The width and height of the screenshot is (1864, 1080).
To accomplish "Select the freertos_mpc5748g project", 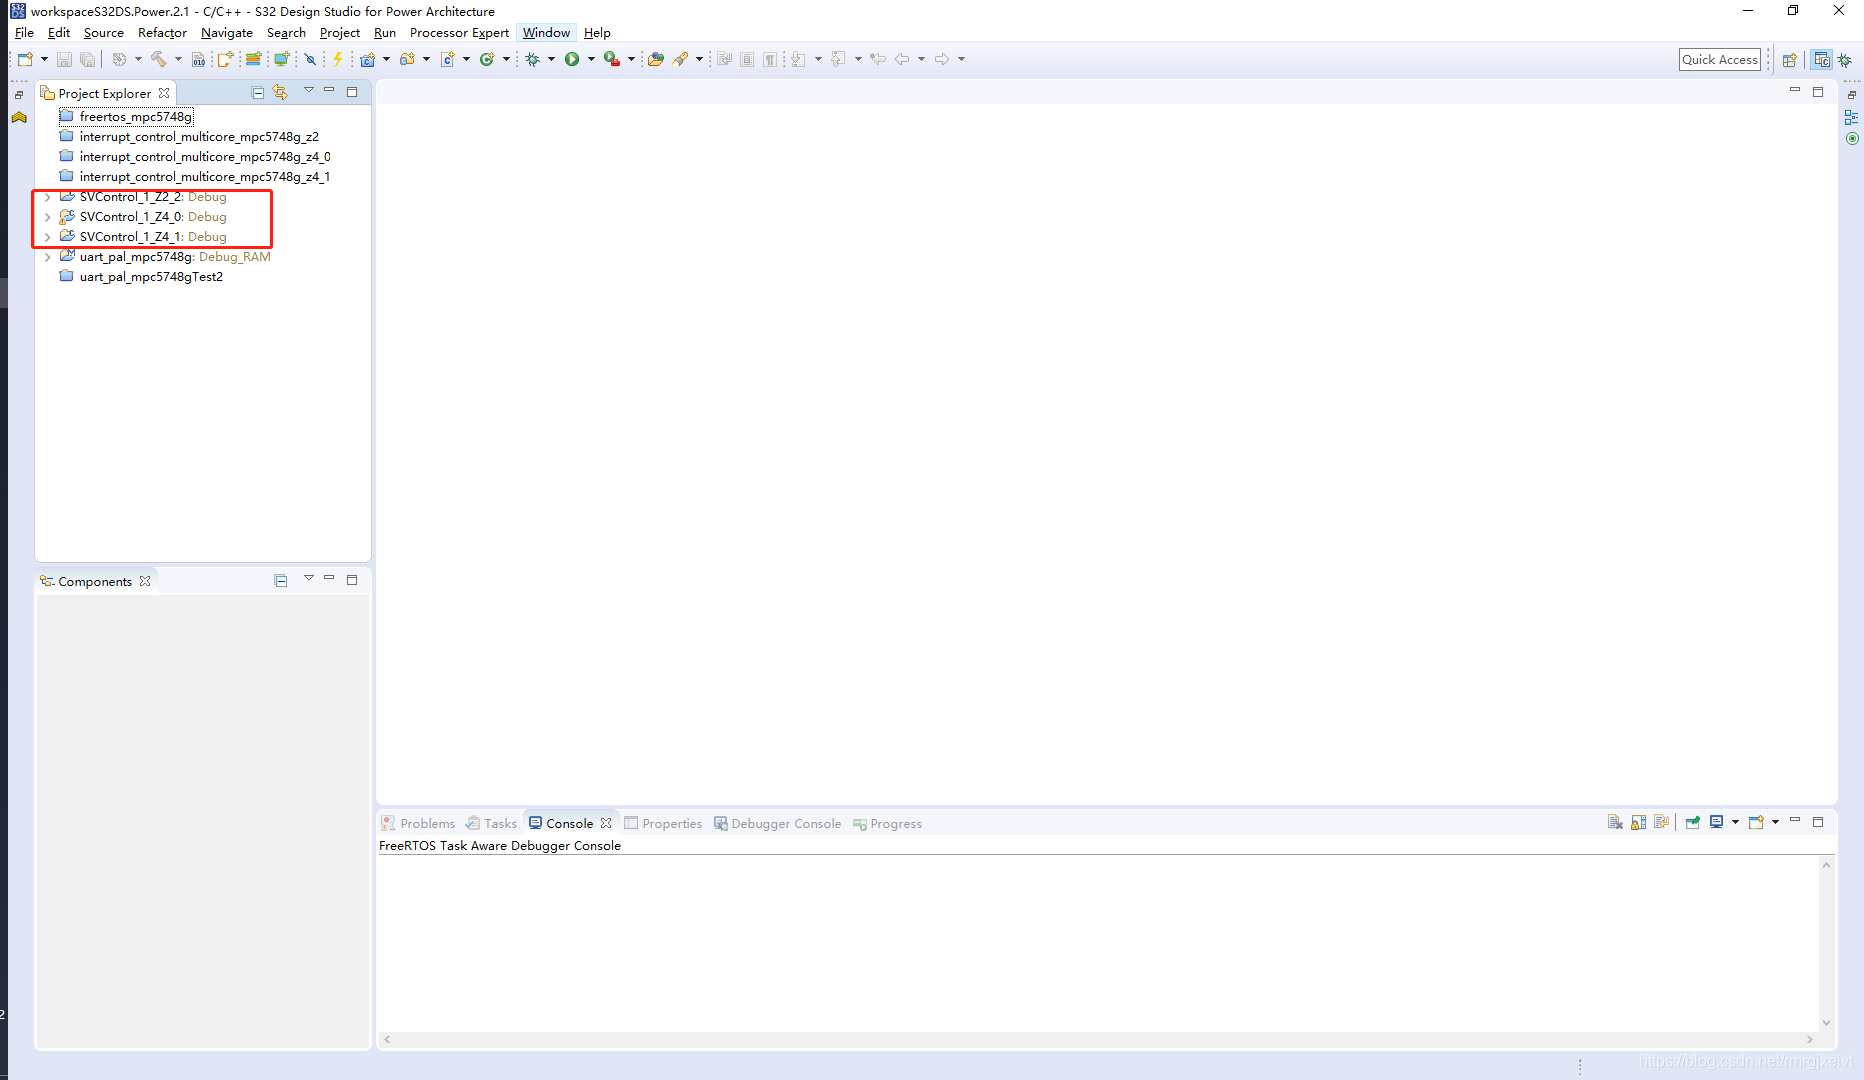I will [136, 117].
